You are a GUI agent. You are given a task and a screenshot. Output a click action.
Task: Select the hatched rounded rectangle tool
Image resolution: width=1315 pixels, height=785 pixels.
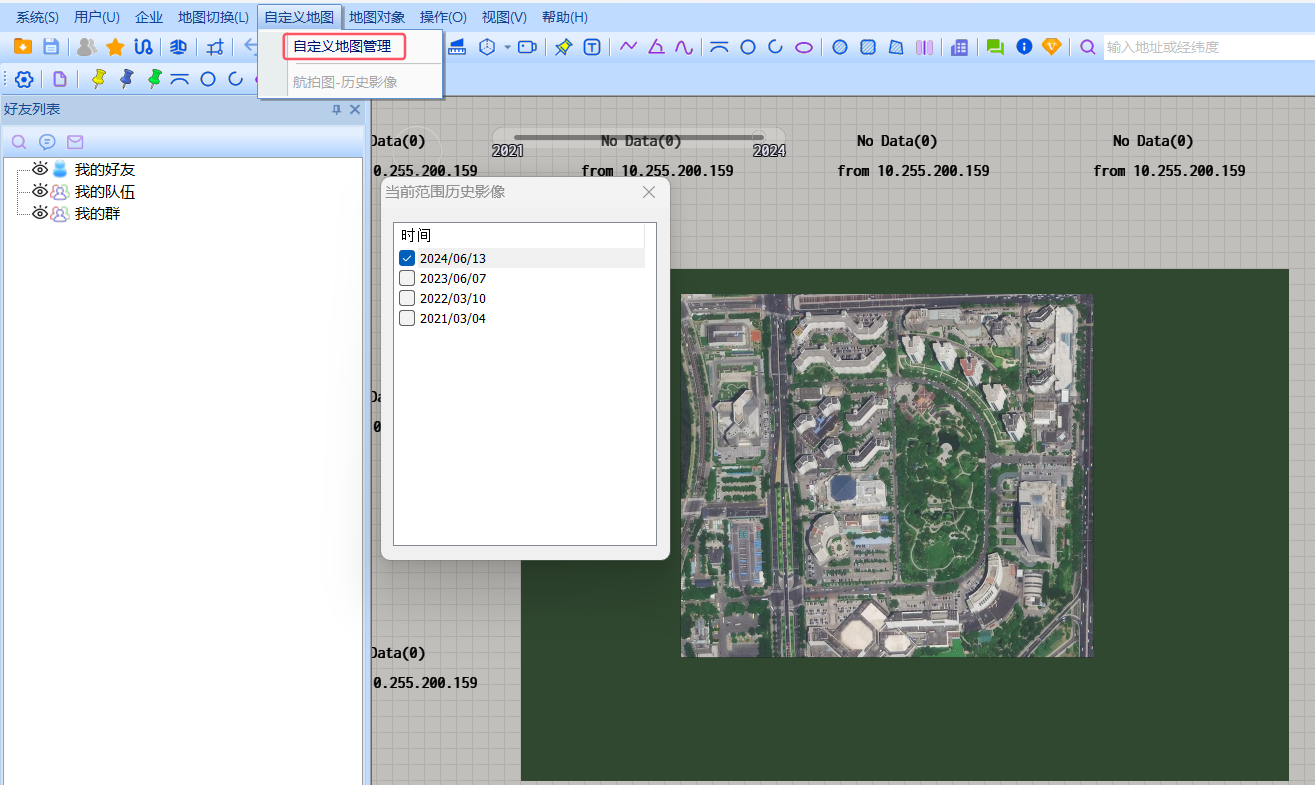coord(868,47)
